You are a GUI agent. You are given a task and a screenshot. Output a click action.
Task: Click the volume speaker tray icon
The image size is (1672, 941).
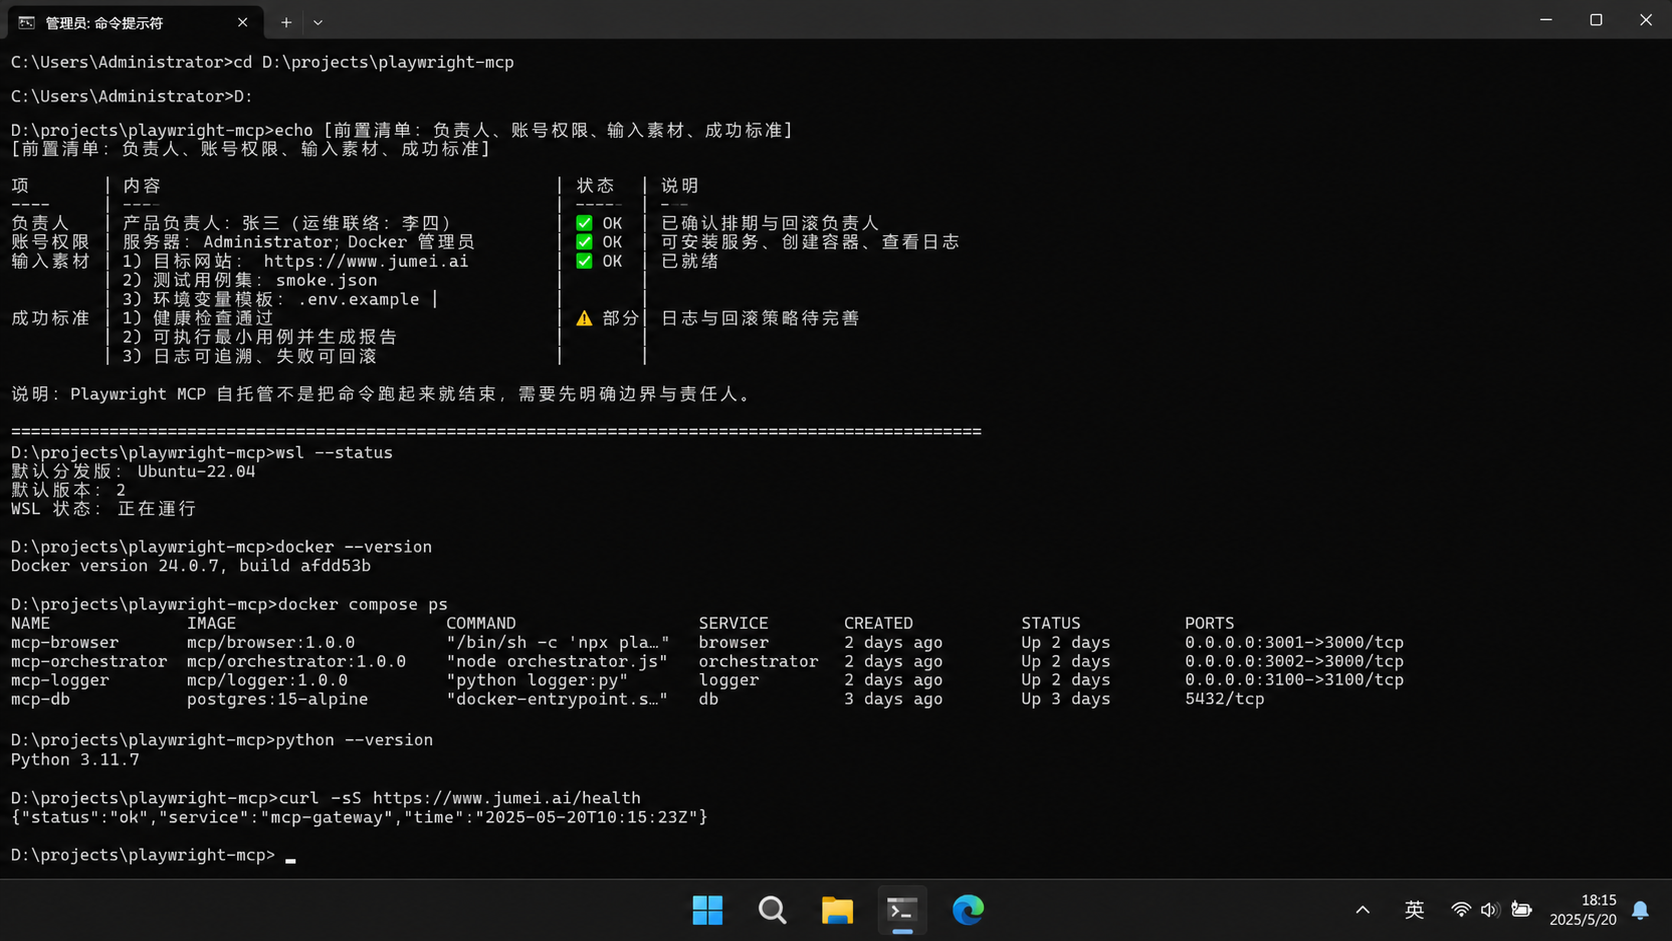tap(1490, 910)
